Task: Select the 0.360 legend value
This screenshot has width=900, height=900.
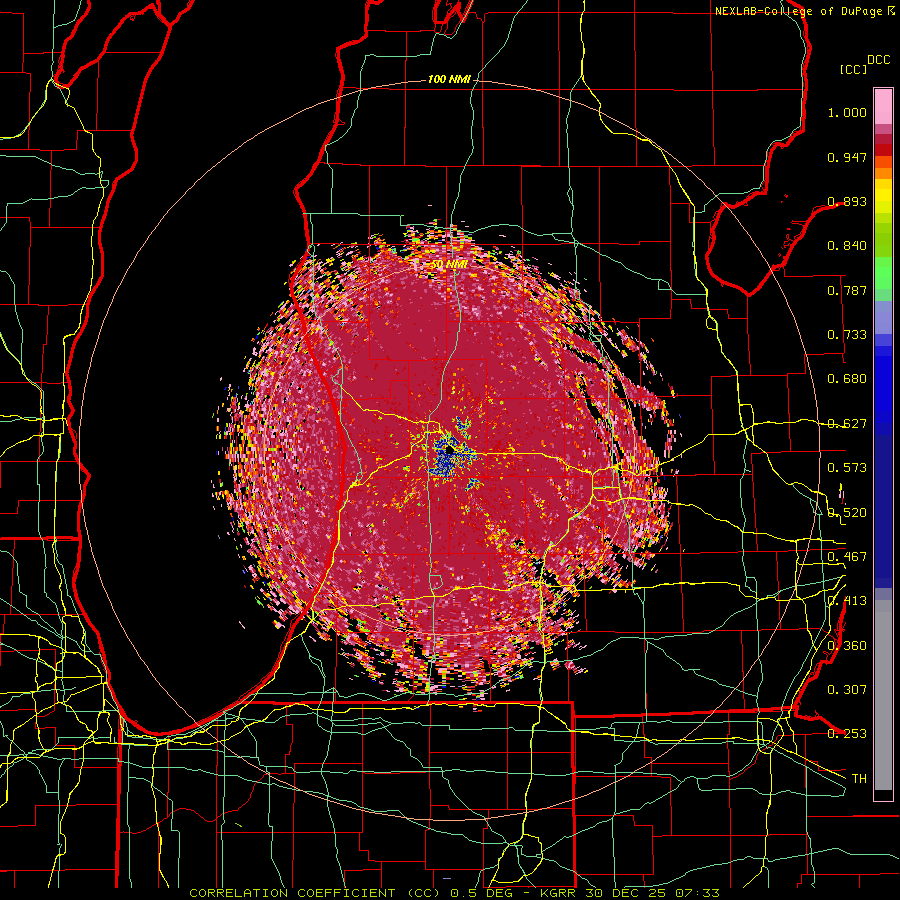Action: pos(847,646)
